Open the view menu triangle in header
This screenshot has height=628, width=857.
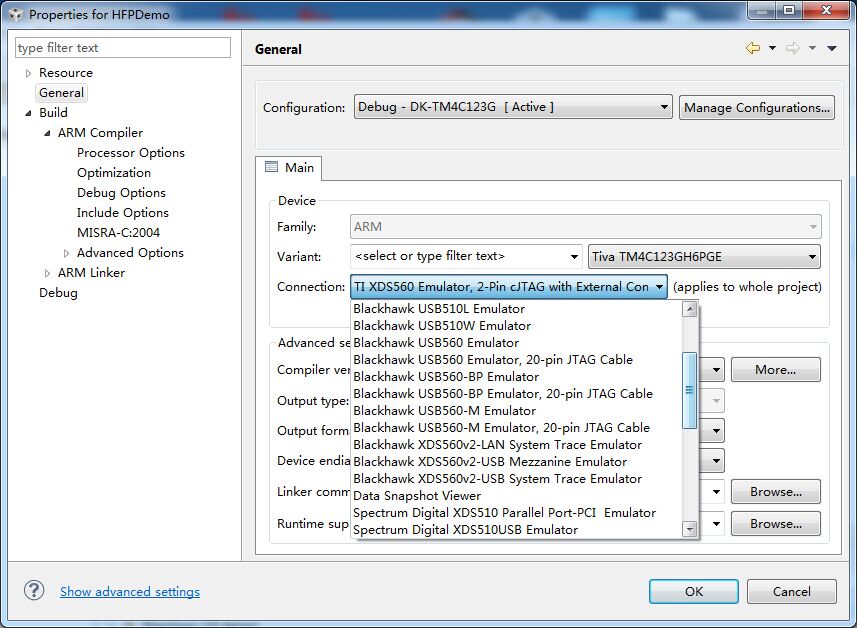832,48
